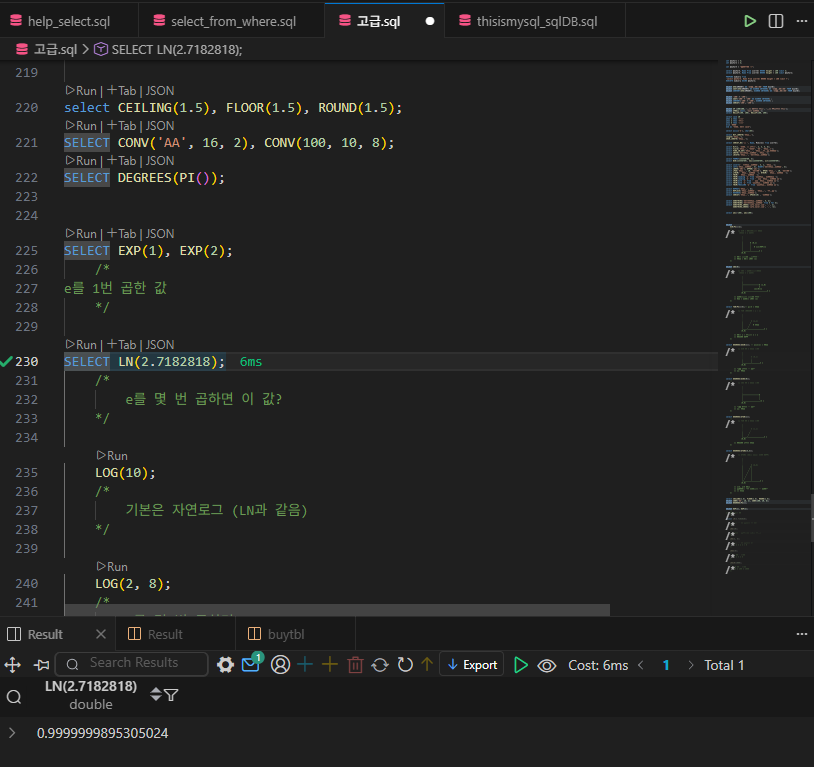Open the mail notification icon with badge
This screenshot has height=767, width=814.
point(252,663)
